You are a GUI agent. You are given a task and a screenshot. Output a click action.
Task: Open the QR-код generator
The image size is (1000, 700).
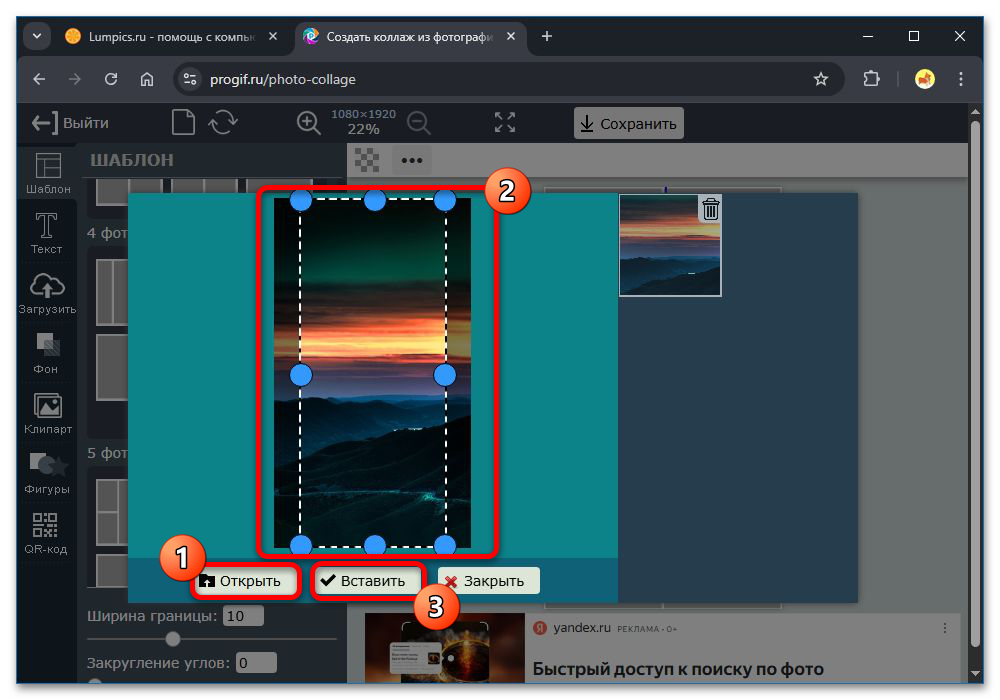(47, 532)
